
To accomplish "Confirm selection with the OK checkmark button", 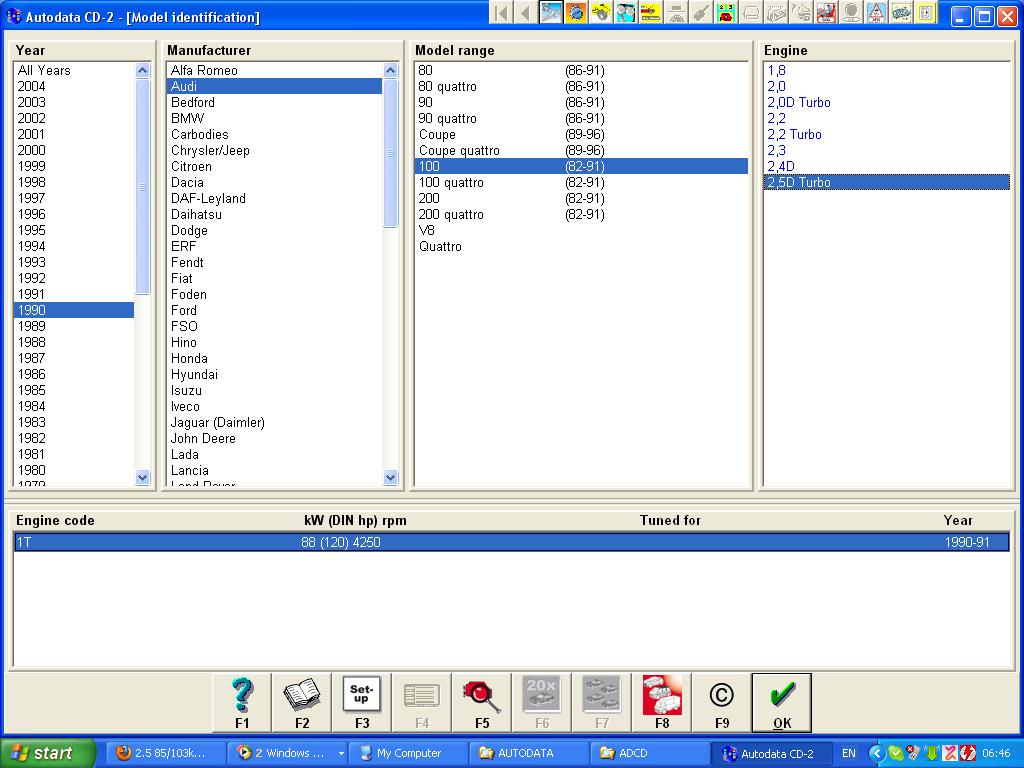I will [x=782, y=703].
